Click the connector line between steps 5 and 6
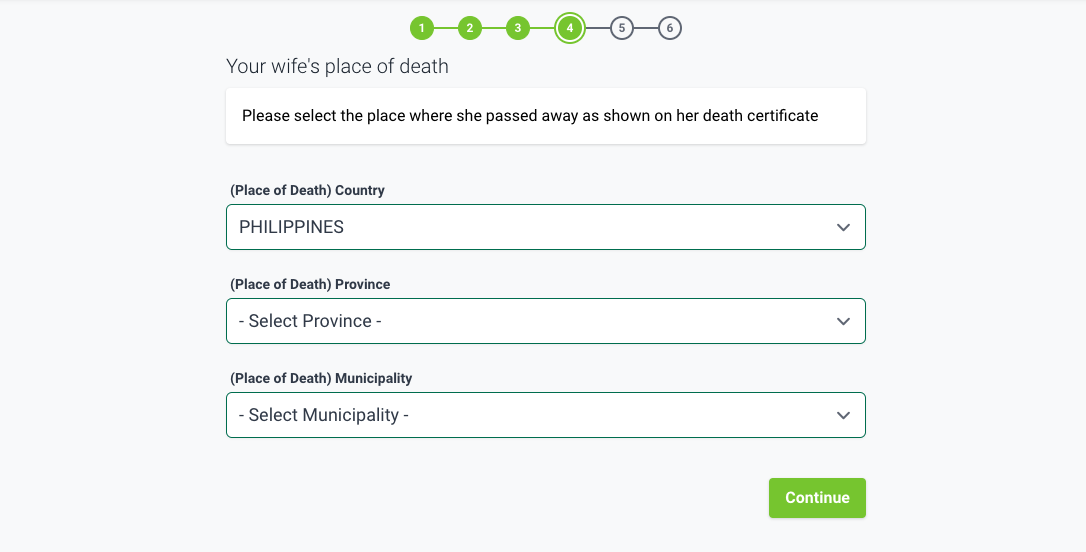 coord(646,28)
